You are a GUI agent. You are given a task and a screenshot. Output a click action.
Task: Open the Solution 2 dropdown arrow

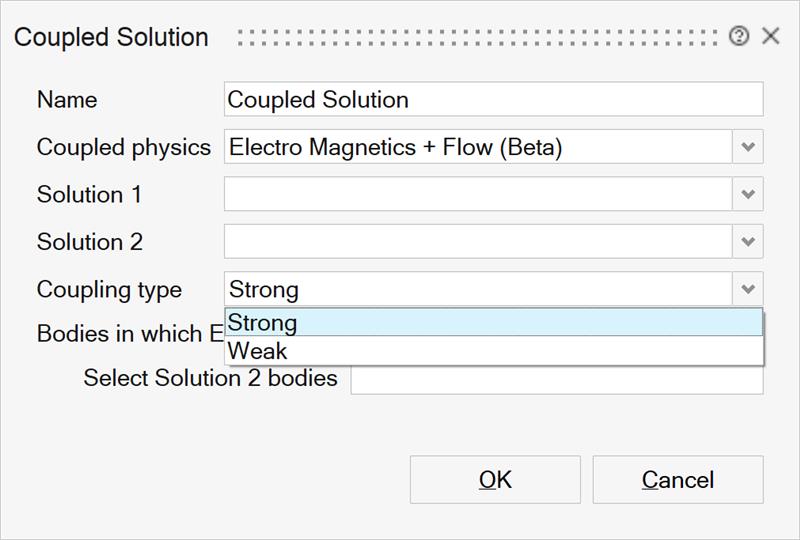(x=748, y=242)
